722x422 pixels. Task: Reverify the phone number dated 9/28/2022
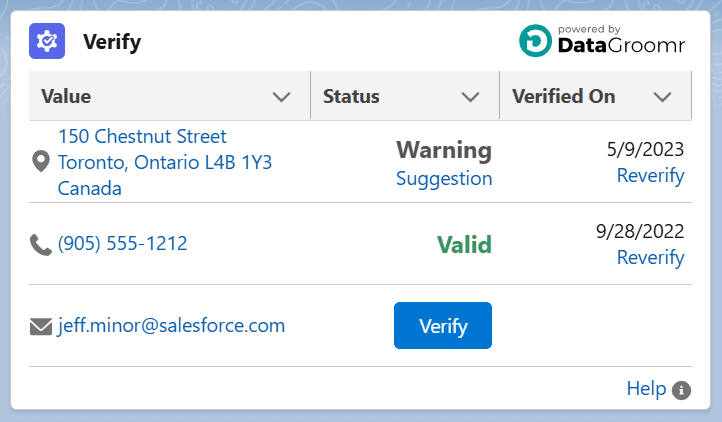point(650,258)
